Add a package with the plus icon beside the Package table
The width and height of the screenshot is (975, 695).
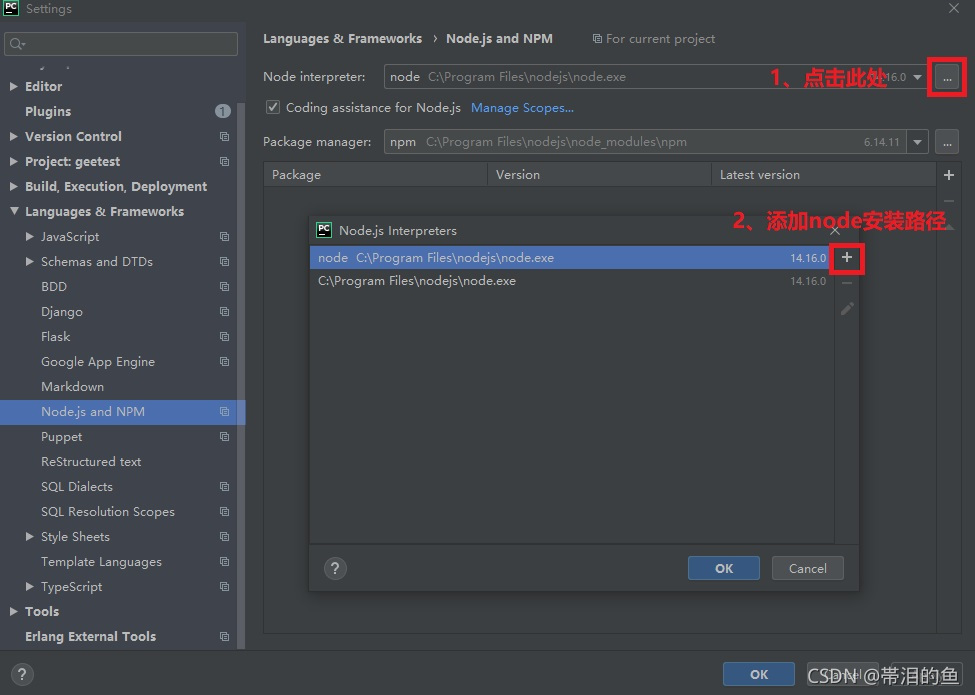point(949,175)
